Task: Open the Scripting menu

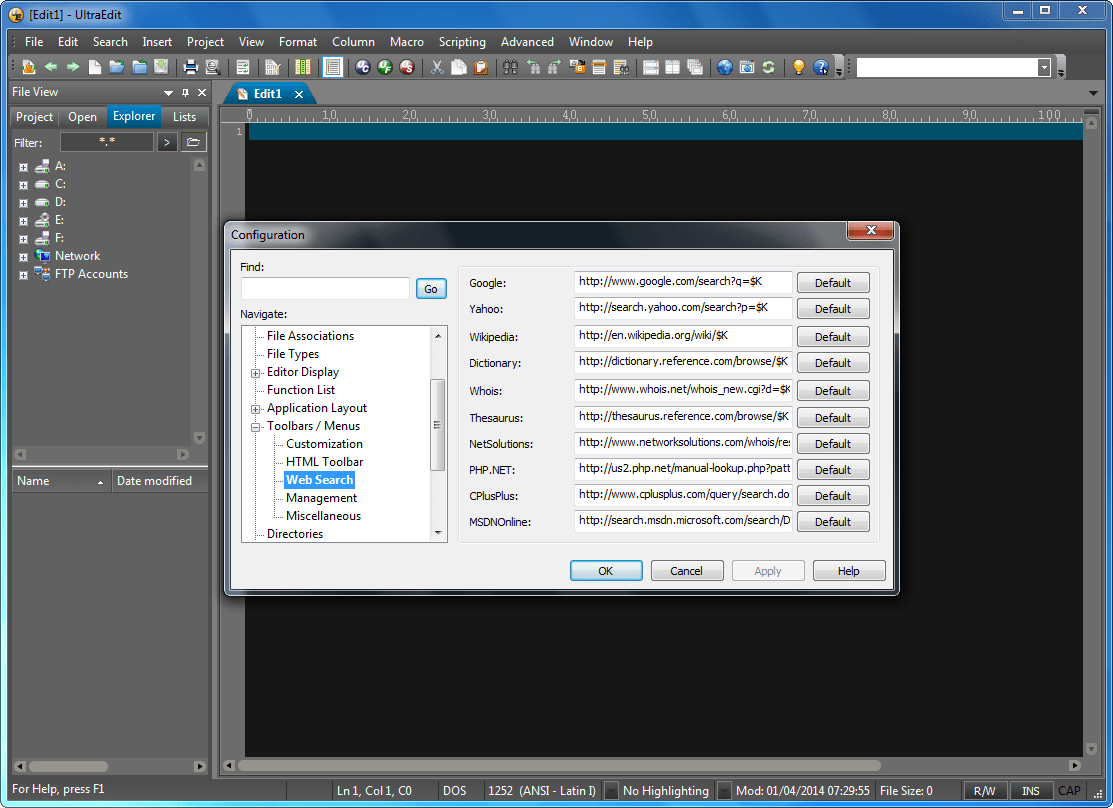Action: 462,42
